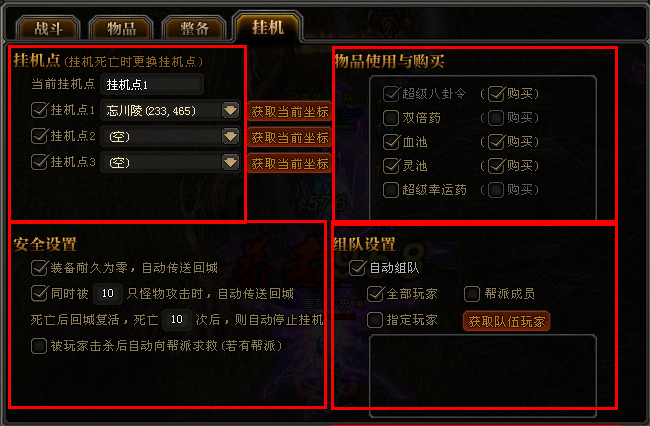Check the 帮派成员 option
This screenshot has width=650, height=426.
[472, 294]
